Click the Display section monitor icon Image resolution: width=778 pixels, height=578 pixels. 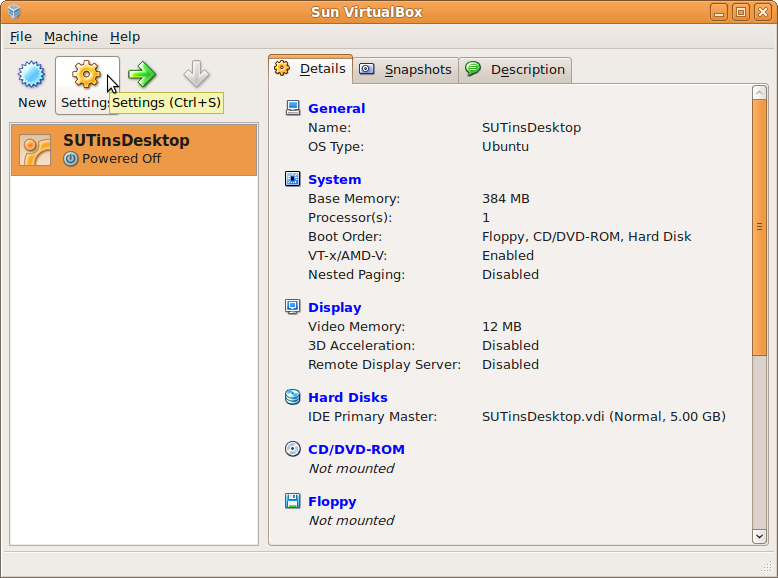[x=293, y=307]
